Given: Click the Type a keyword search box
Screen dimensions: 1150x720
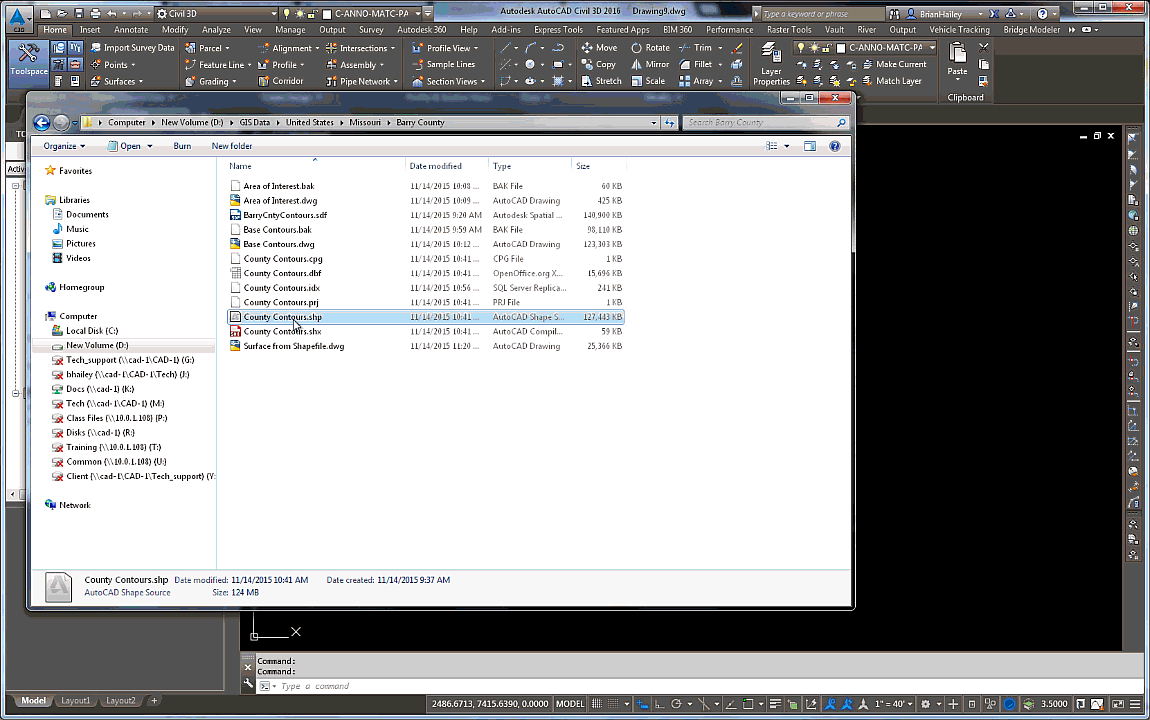Looking at the screenshot, I should point(821,14).
